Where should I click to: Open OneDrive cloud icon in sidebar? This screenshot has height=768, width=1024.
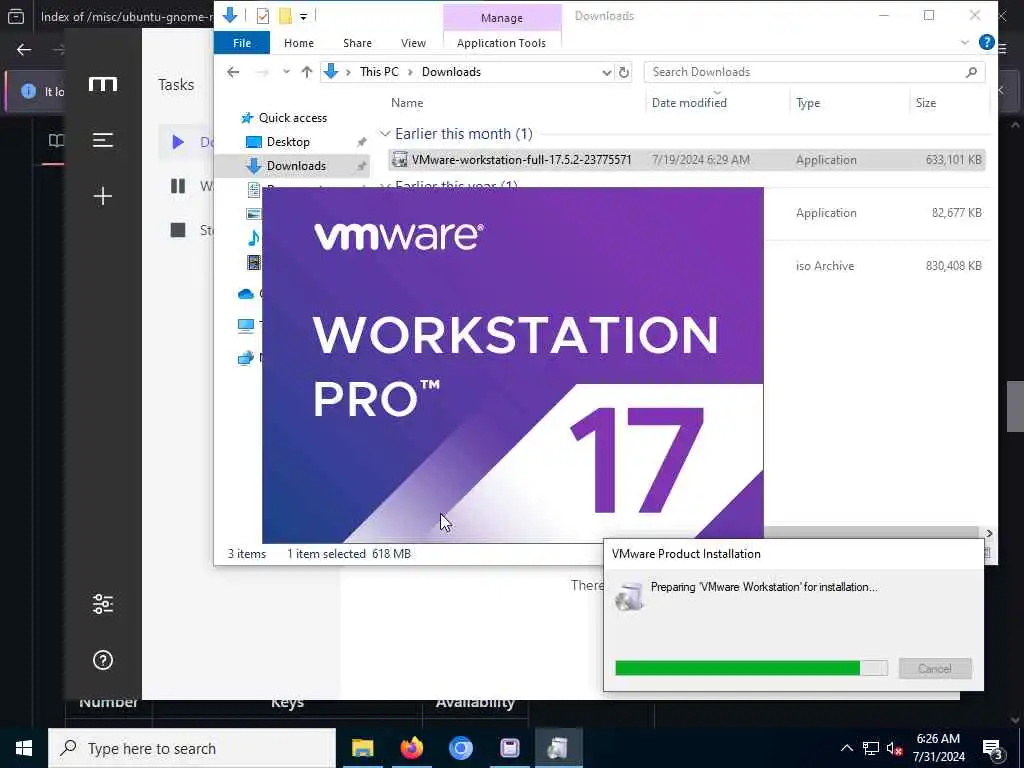[246, 294]
